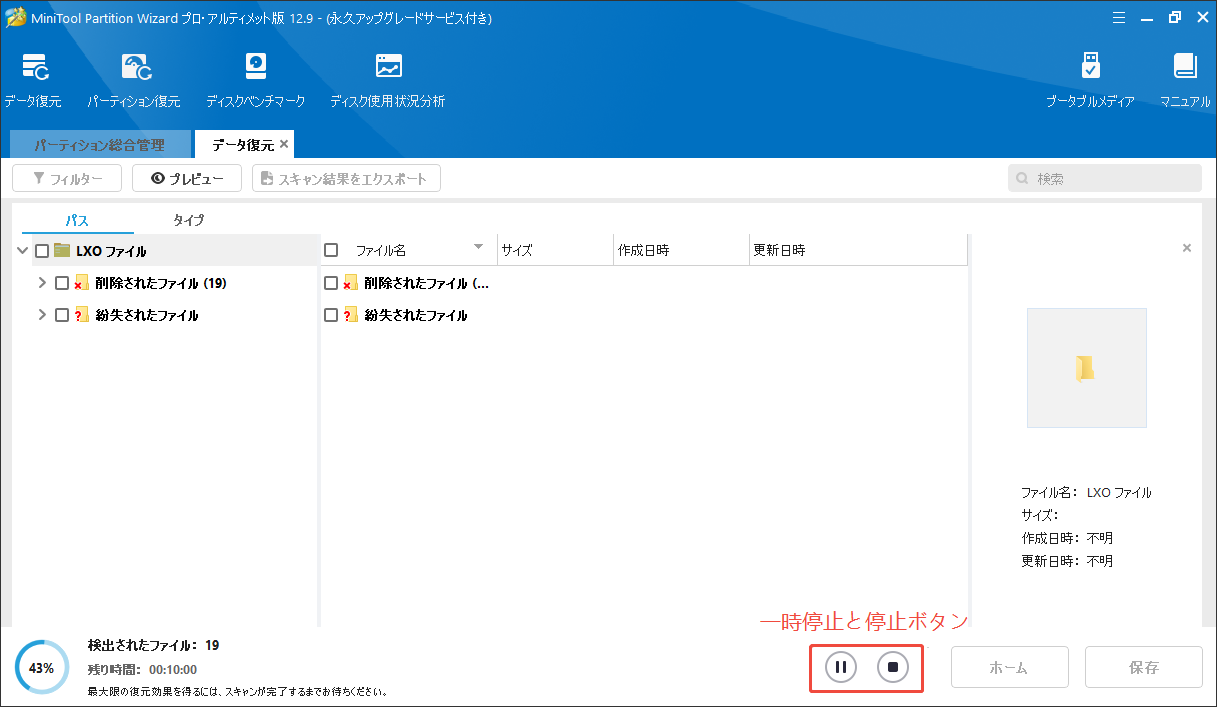1217x707 pixels.
Task: Select 紛失されたファイル row name in file list
Action: (x=416, y=315)
